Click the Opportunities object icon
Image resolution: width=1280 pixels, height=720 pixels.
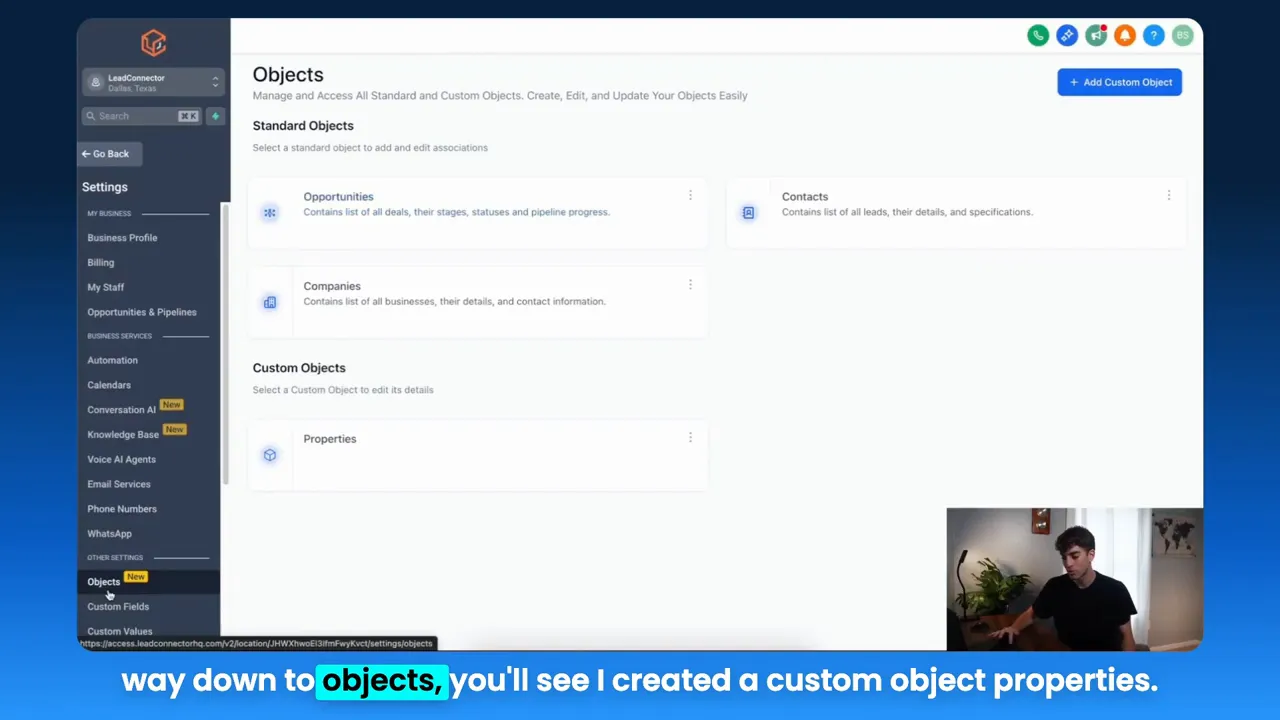pyautogui.click(x=270, y=212)
